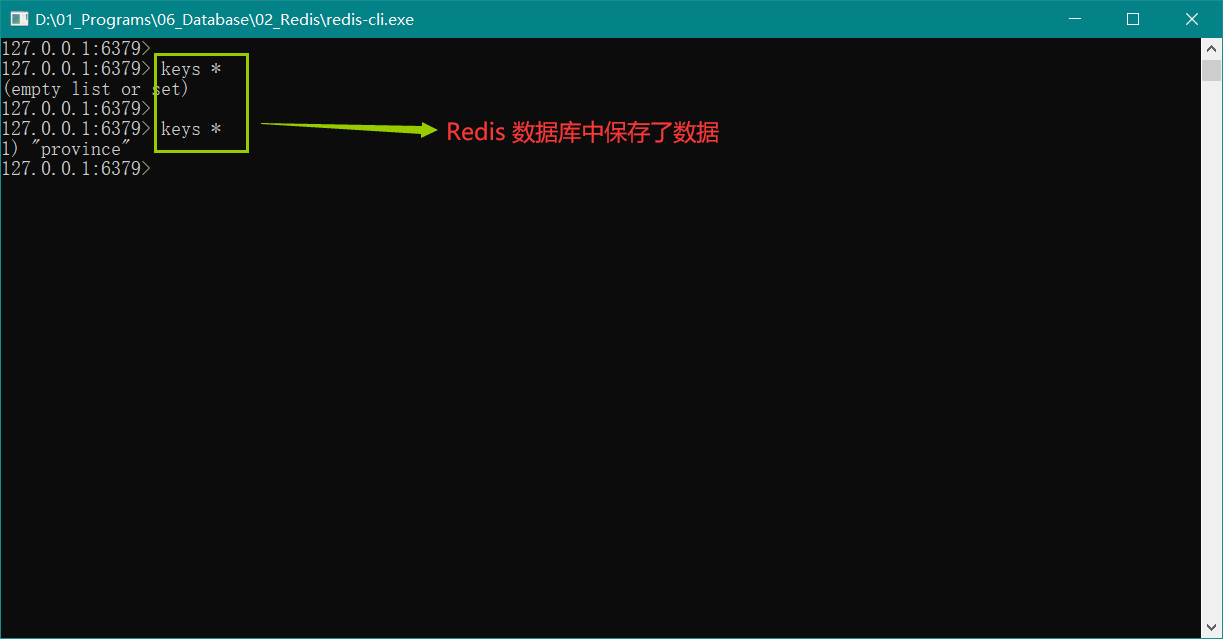
Task: Click the redis-cli console icon in title bar
Action: click(19, 19)
